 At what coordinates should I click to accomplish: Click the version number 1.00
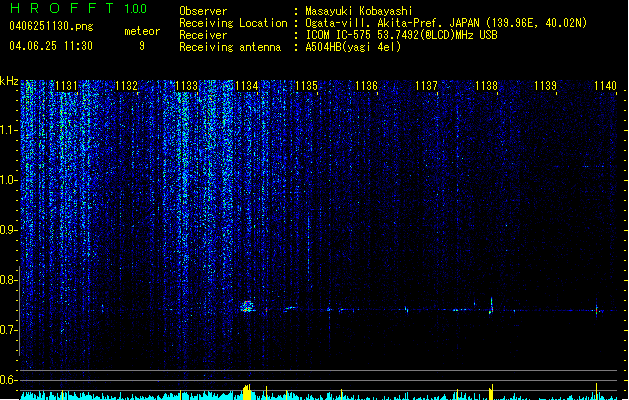click(136, 9)
